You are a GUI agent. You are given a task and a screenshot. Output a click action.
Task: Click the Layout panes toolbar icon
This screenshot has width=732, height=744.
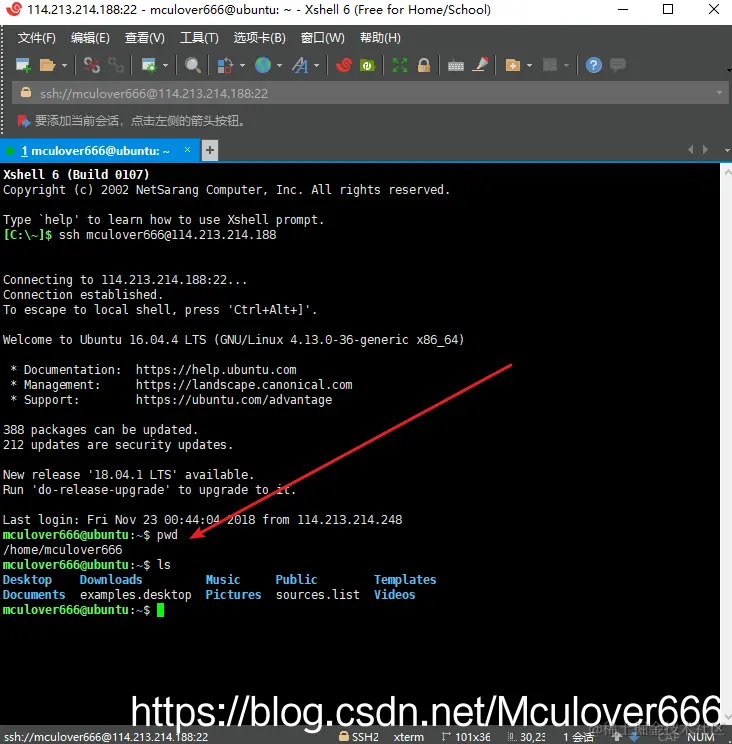click(550, 65)
